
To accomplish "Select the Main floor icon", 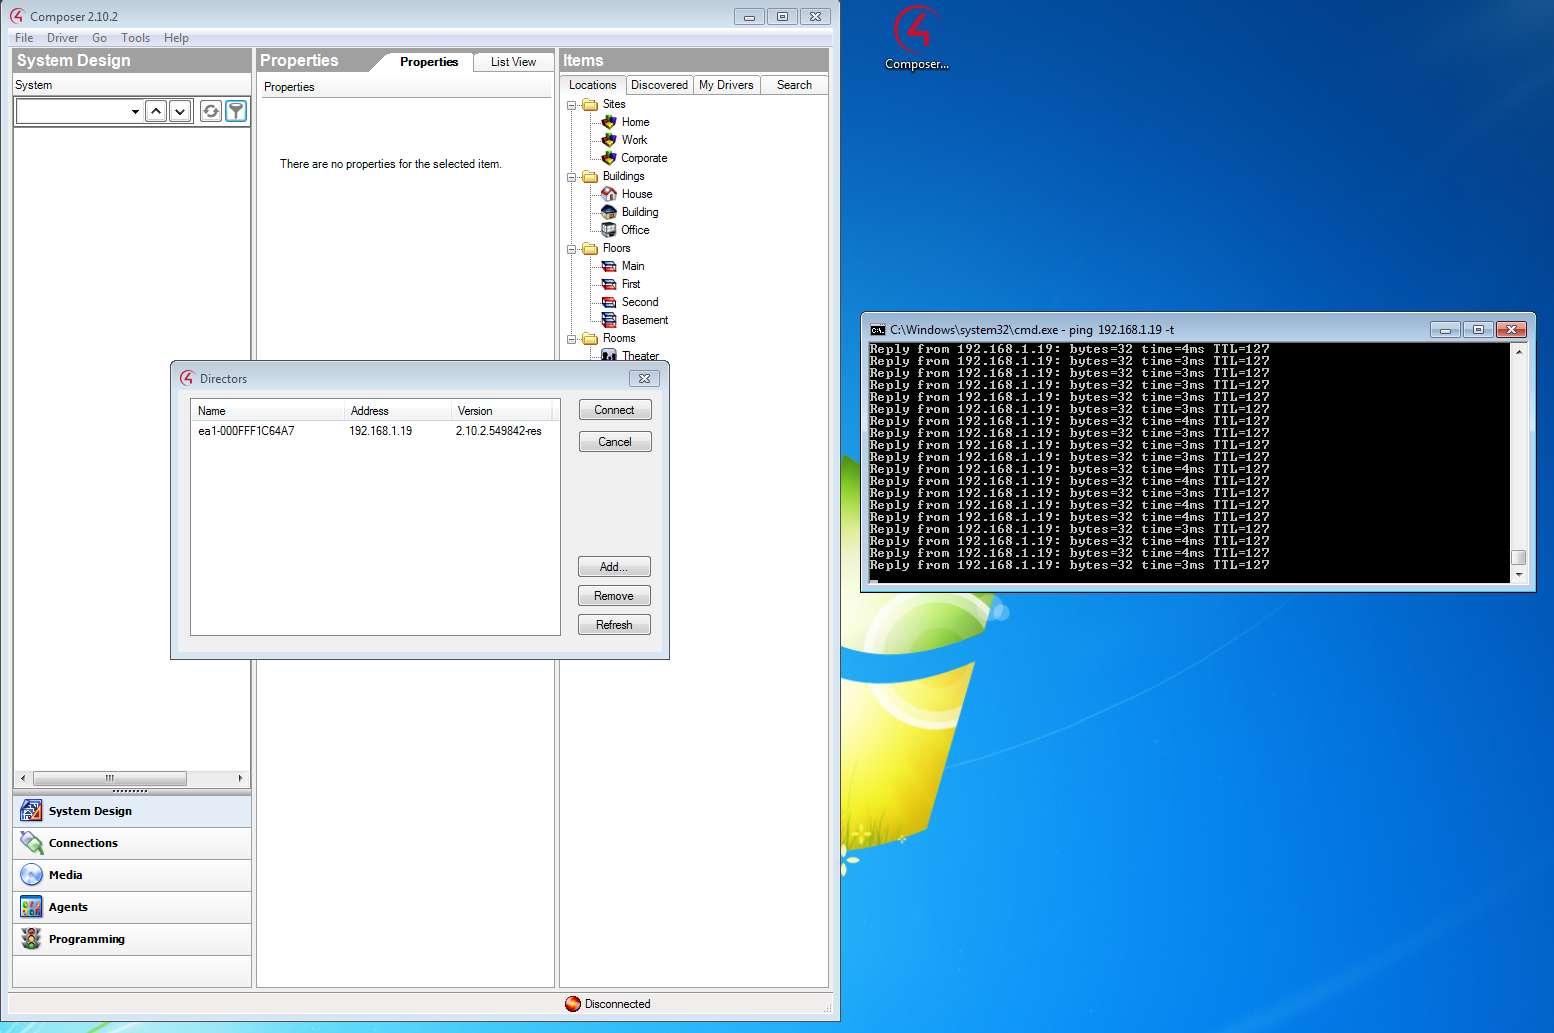I will [x=608, y=266].
